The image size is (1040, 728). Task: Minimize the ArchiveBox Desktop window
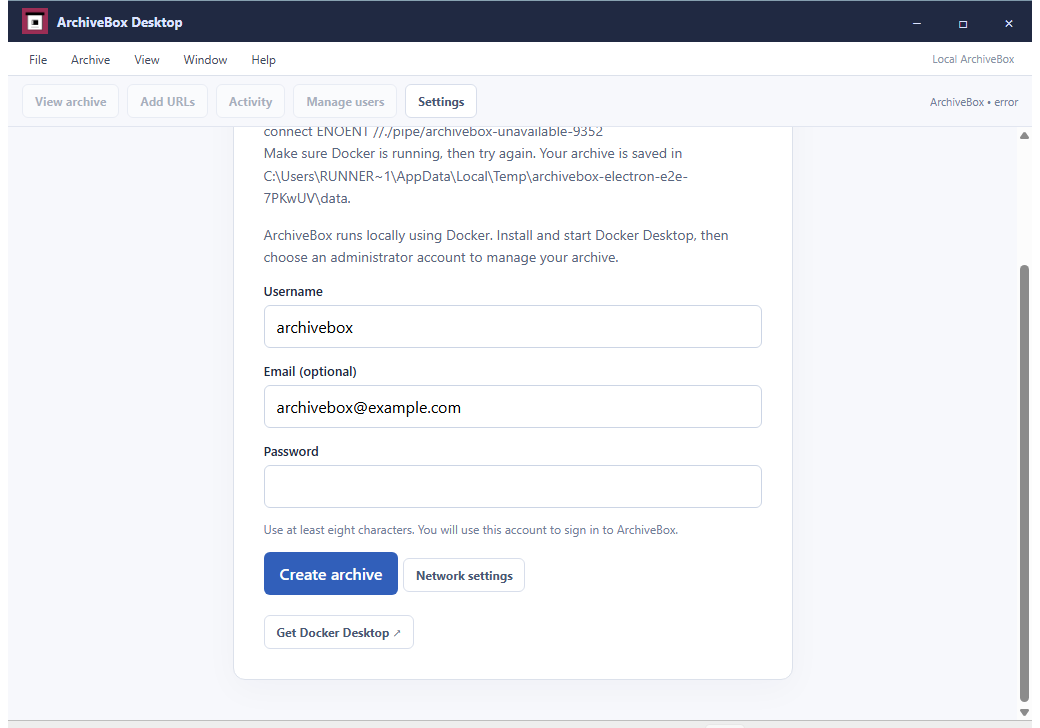click(x=917, y=23)
